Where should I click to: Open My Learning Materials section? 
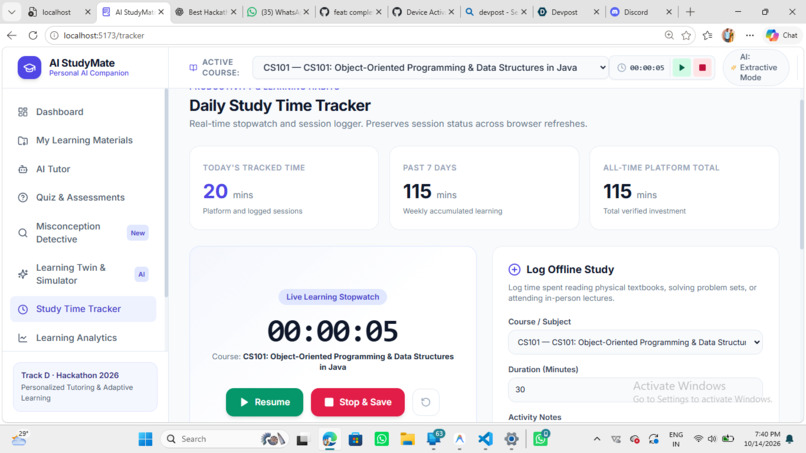84,140
